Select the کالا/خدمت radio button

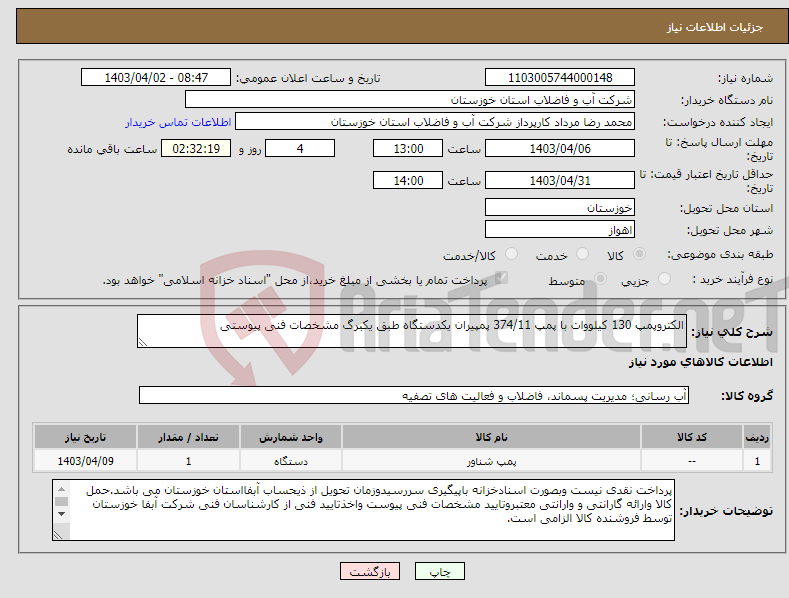511,254
